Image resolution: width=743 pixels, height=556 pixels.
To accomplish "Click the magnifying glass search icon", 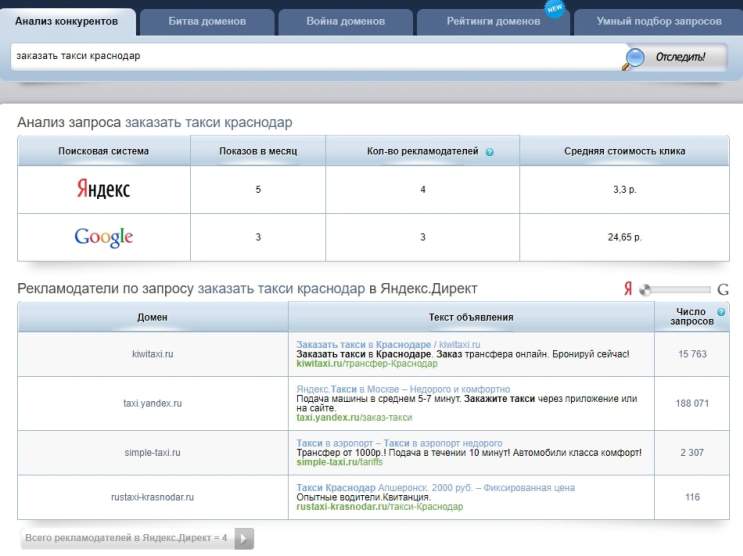I will (x=634, y=59).
